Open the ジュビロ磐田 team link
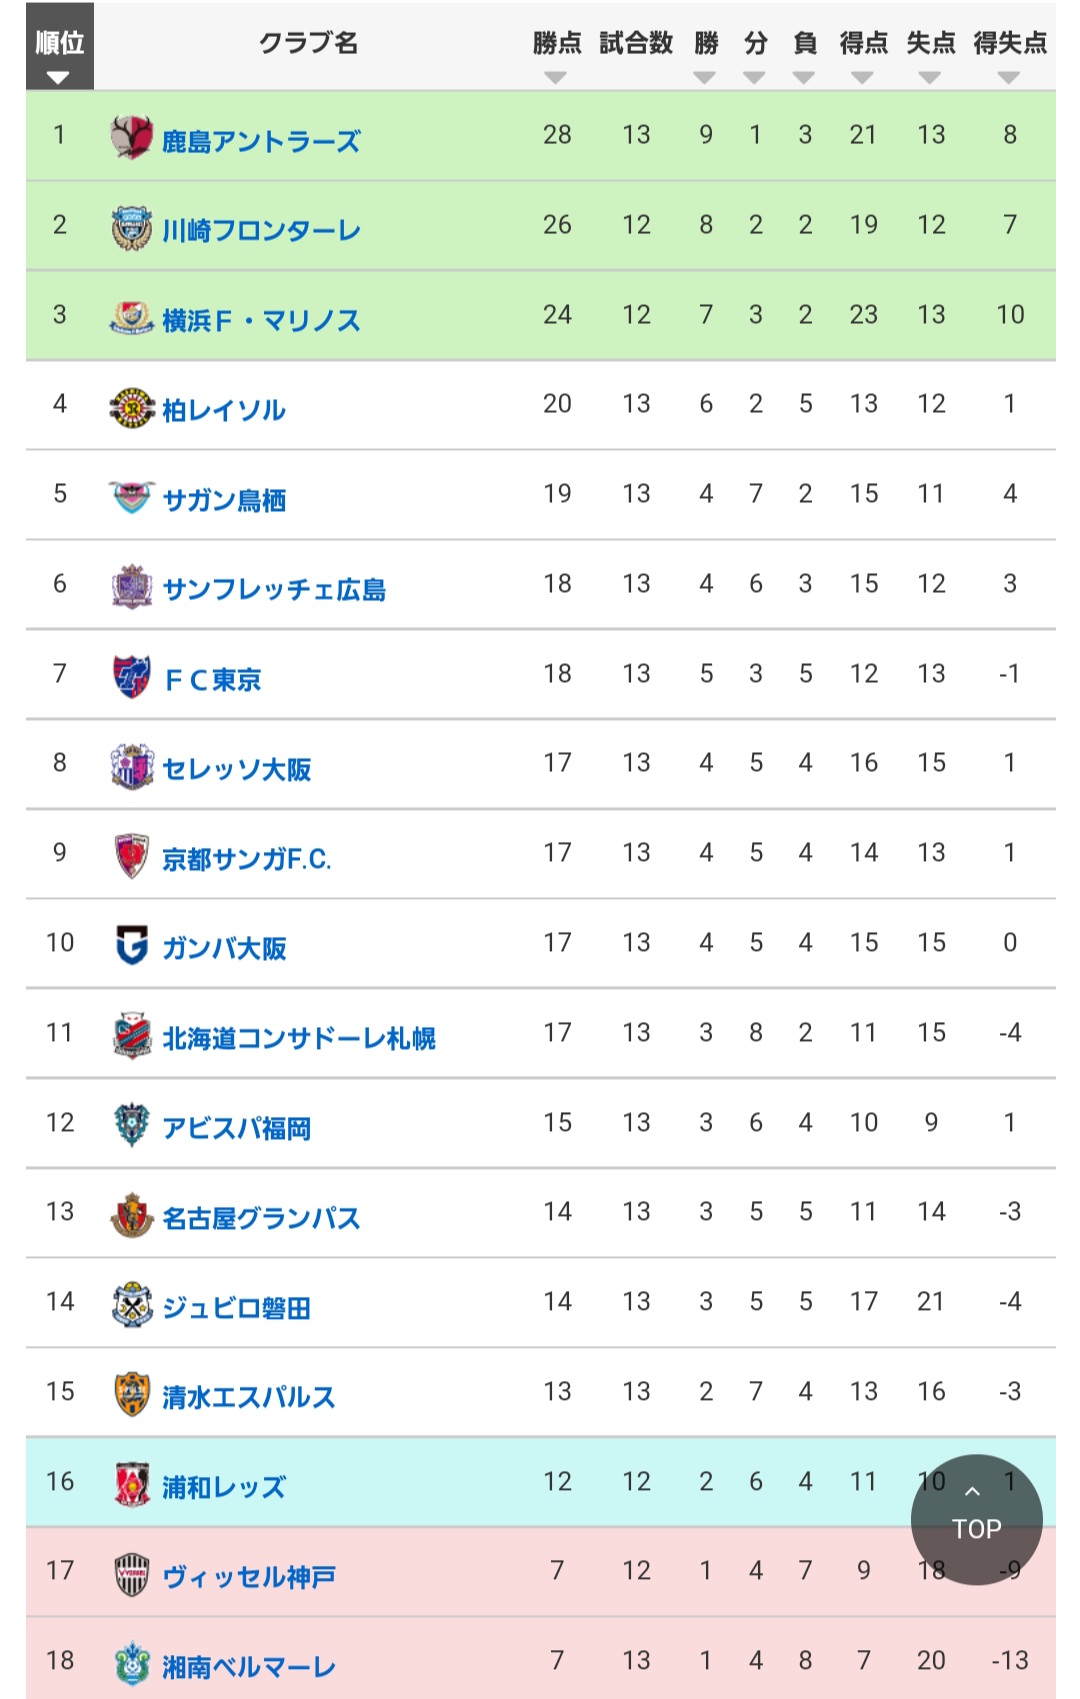1080x1699 pixels. coord(237,1307)
